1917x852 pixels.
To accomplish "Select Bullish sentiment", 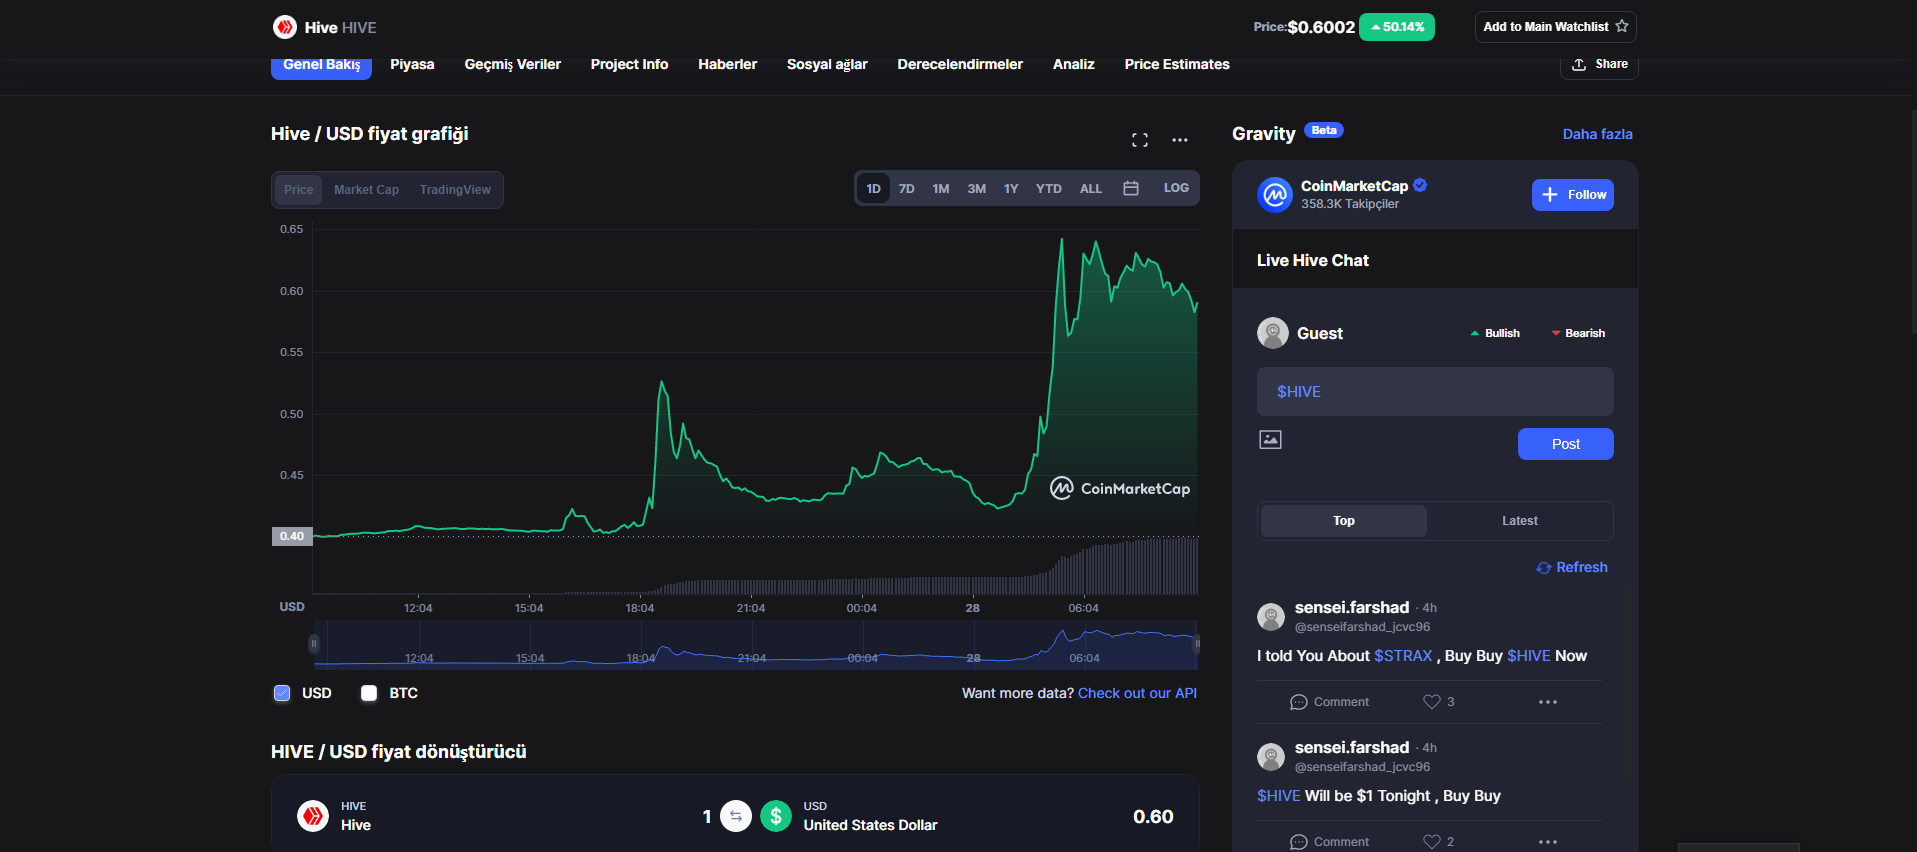I will 1494,333.
